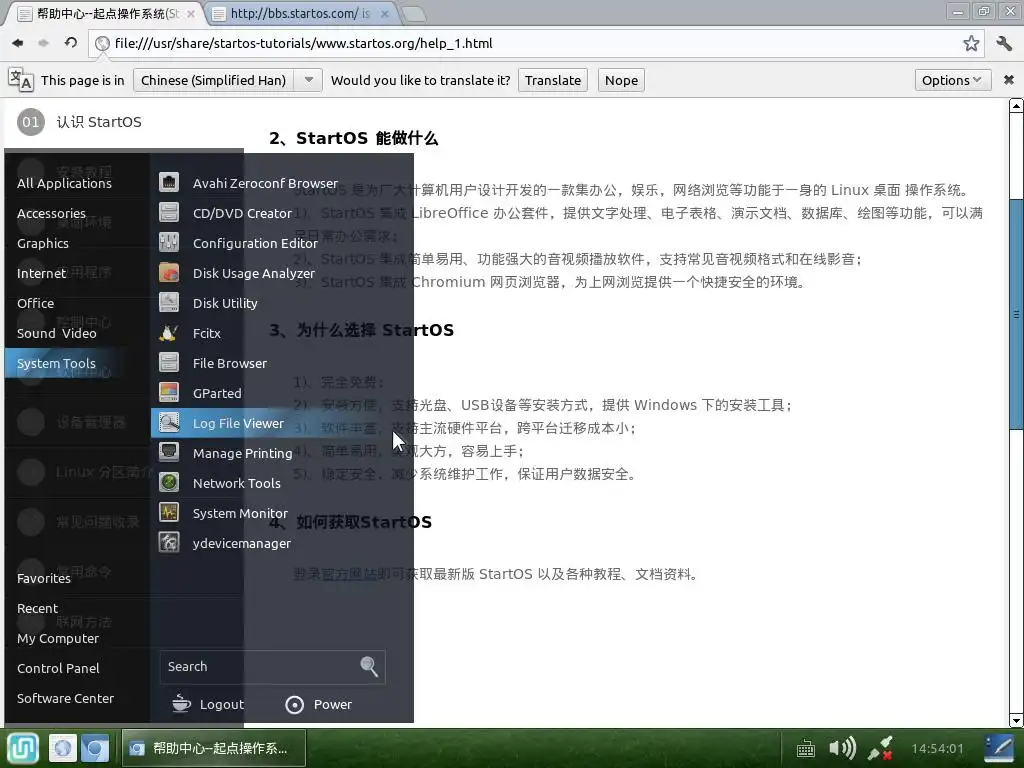Open the Configuration Editor icon
This screenshot has height=768, width=1024.
tap(168, 242)
